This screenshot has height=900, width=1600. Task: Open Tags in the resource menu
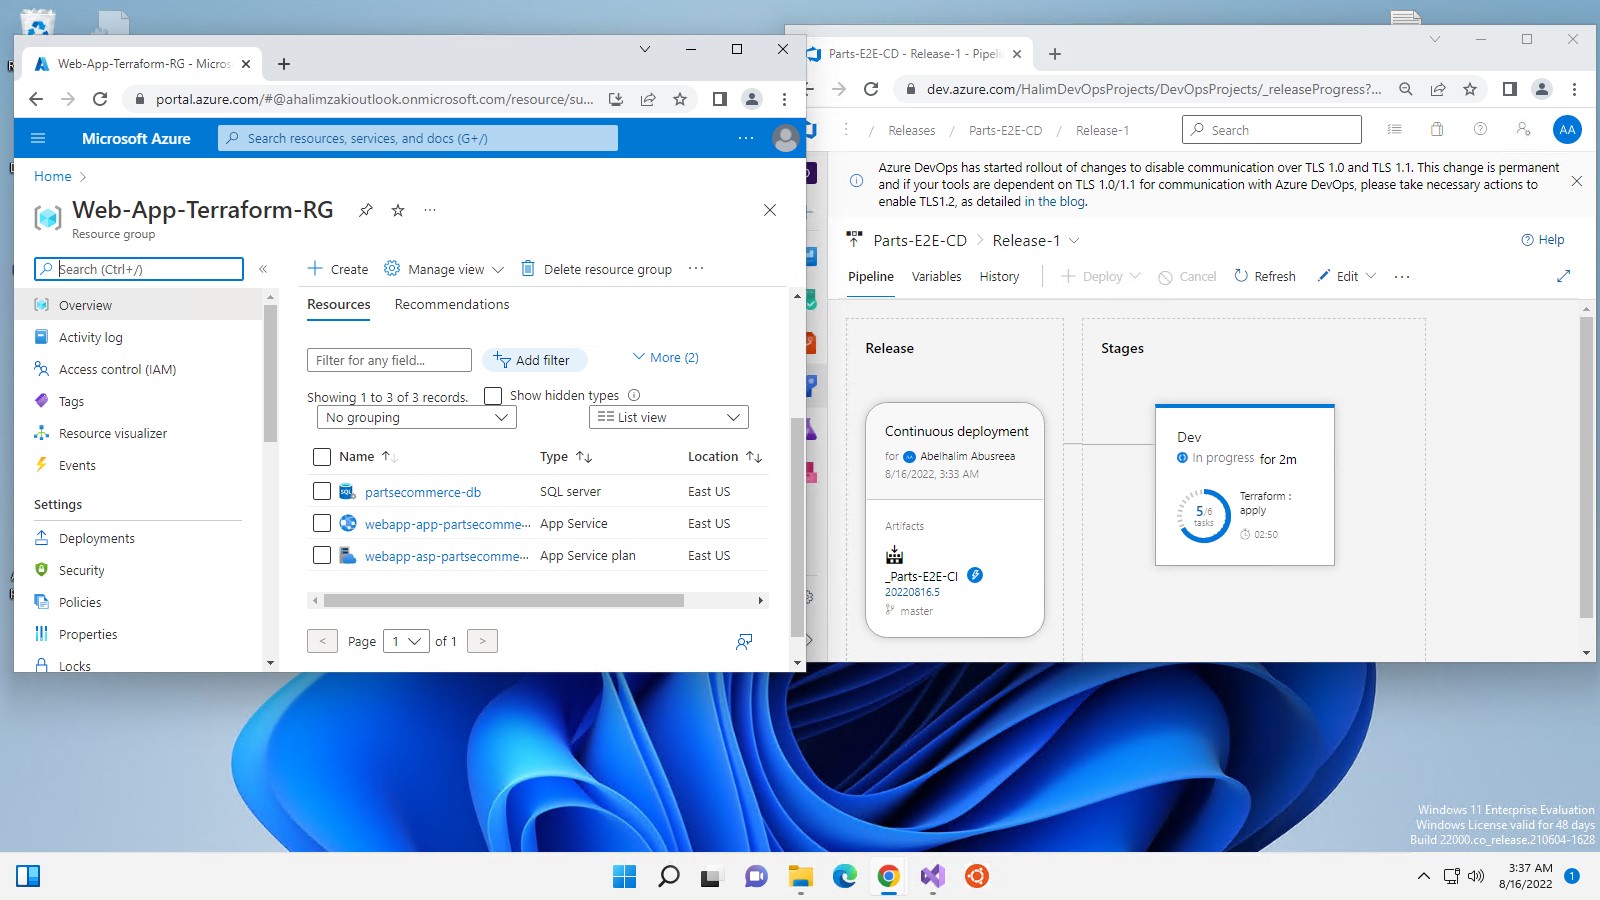coord(71,401)
